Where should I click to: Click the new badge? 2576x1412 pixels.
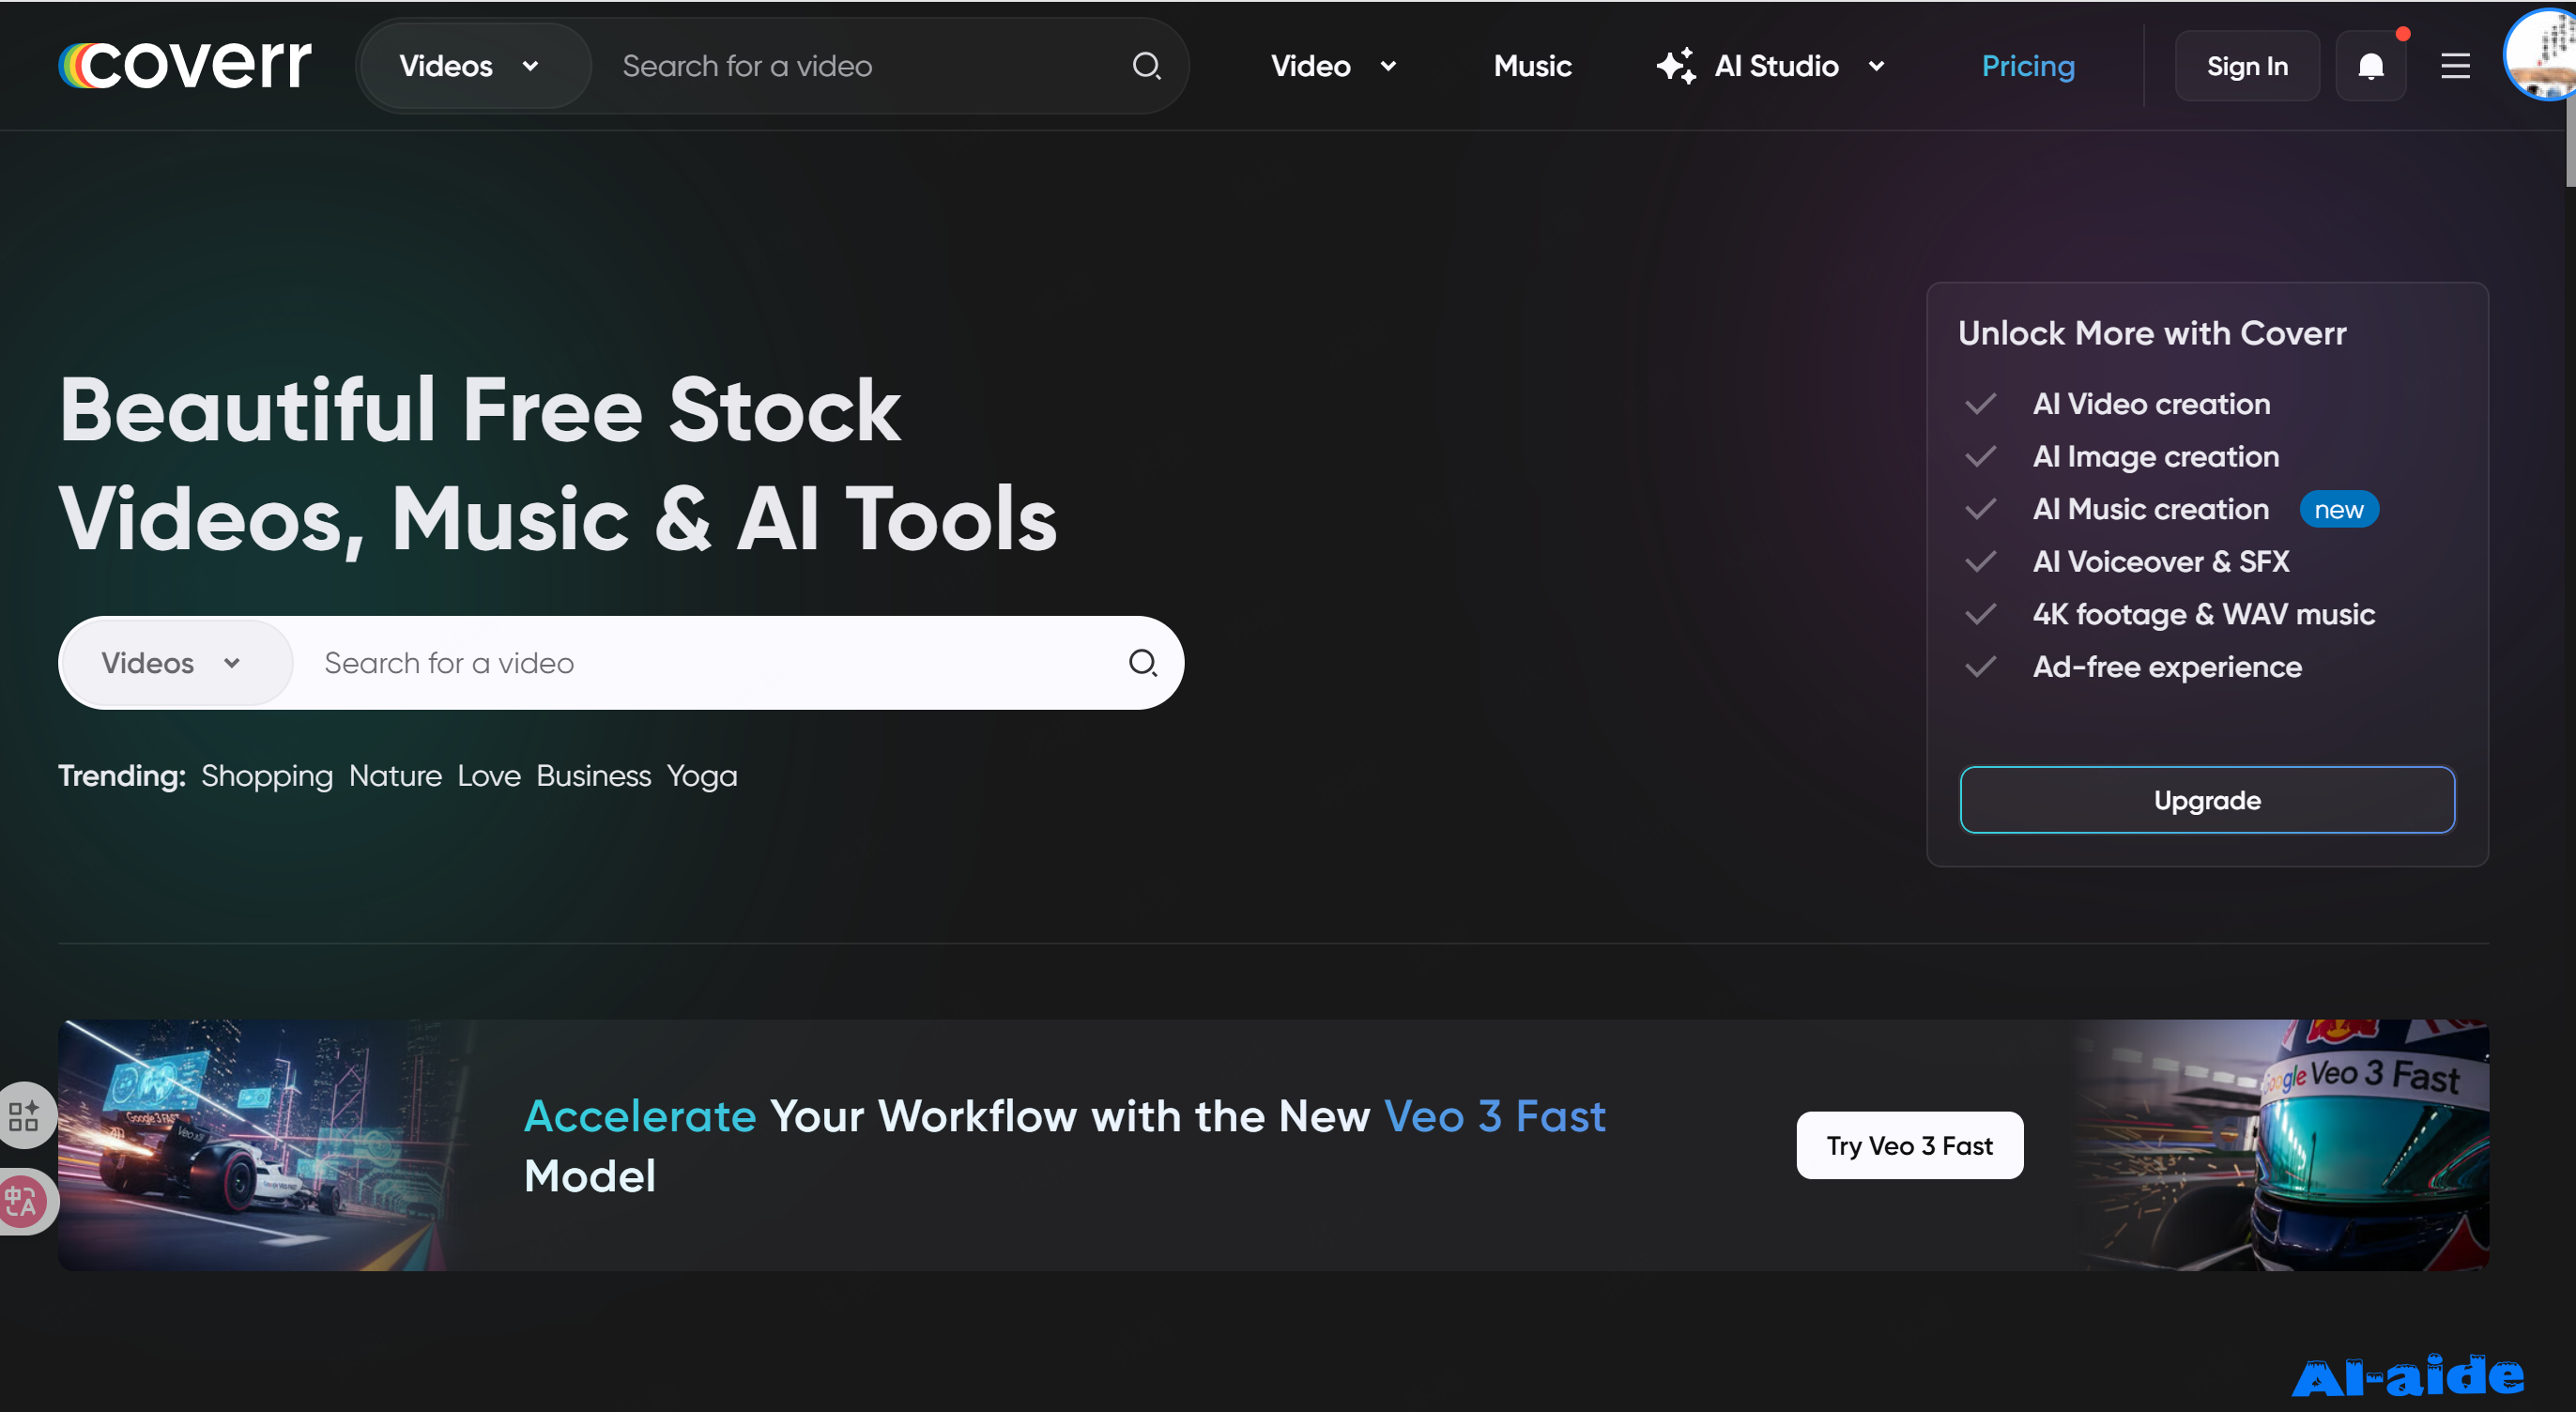[x=2338, y=509]
